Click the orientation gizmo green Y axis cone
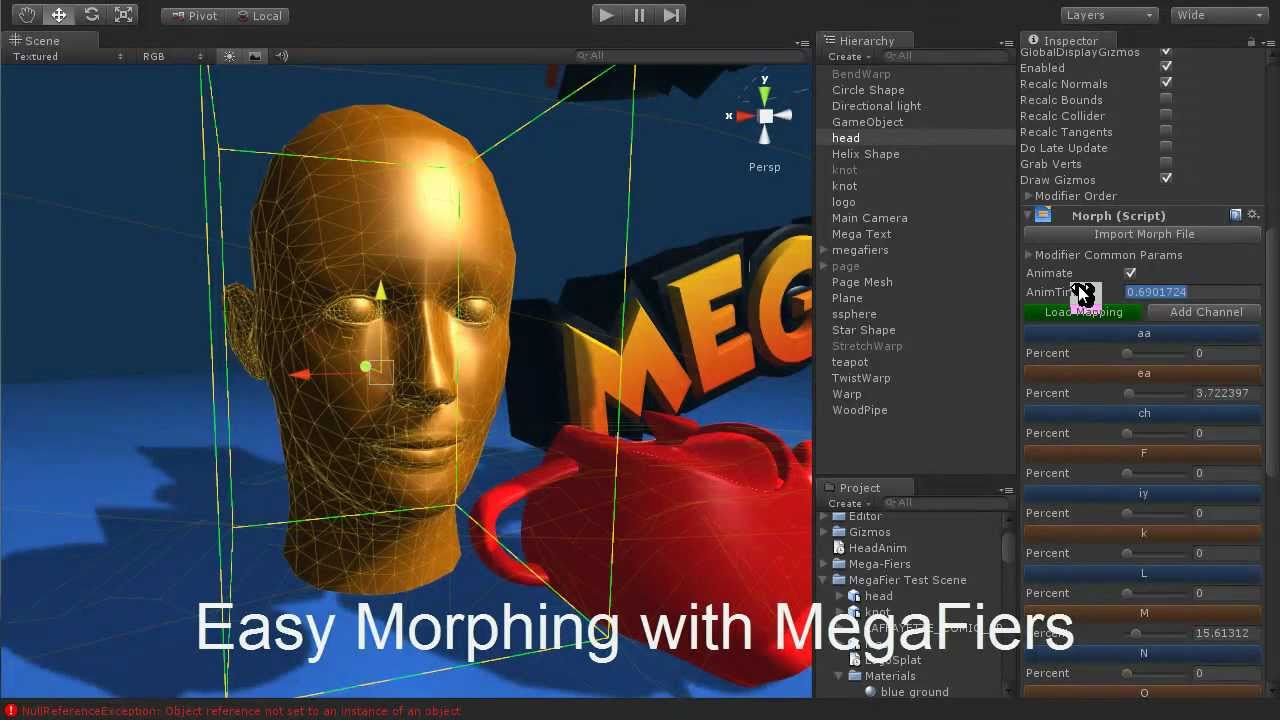Screen dimensions: 1280x720 coord(764,95)
